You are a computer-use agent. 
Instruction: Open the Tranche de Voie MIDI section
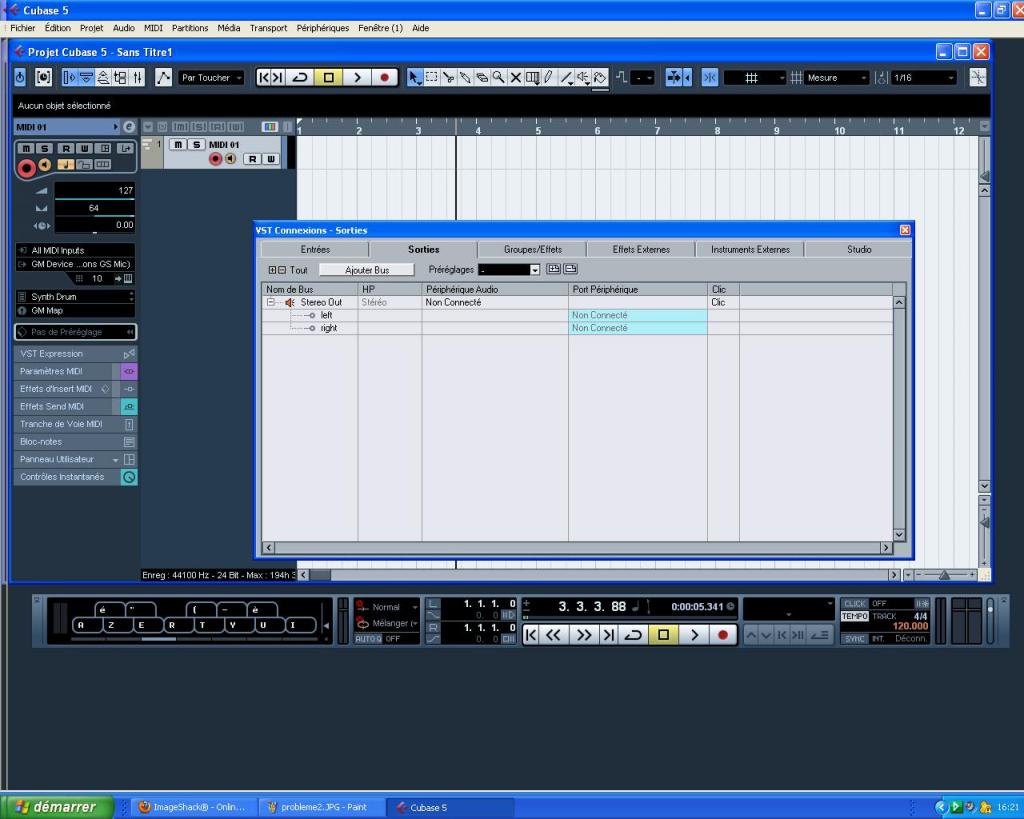pyautogui.click(x=67, y=424)
